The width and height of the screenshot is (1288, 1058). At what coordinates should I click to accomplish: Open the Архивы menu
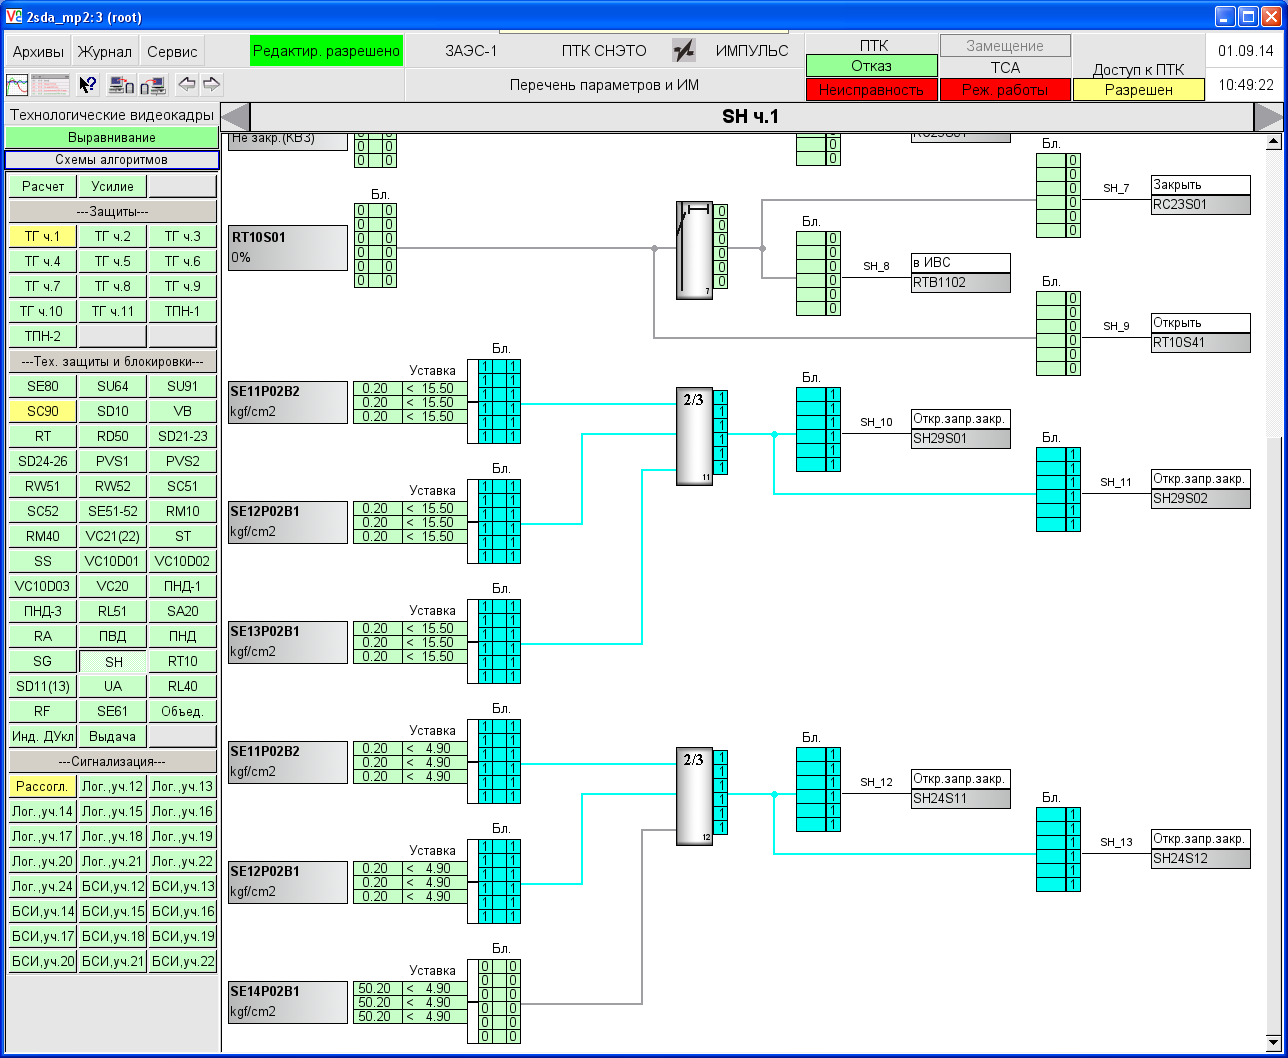tap(38, 52)
